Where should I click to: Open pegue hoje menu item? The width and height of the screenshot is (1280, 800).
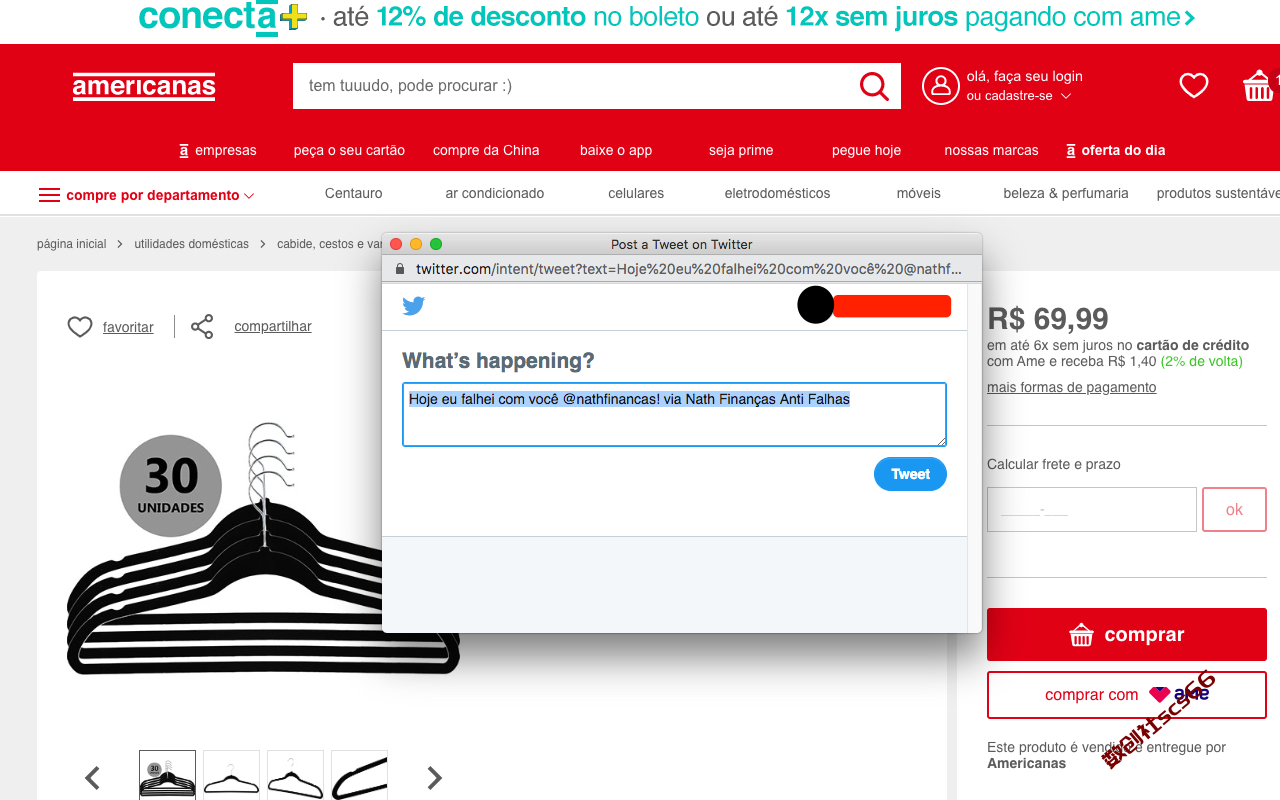pos(866,150)
